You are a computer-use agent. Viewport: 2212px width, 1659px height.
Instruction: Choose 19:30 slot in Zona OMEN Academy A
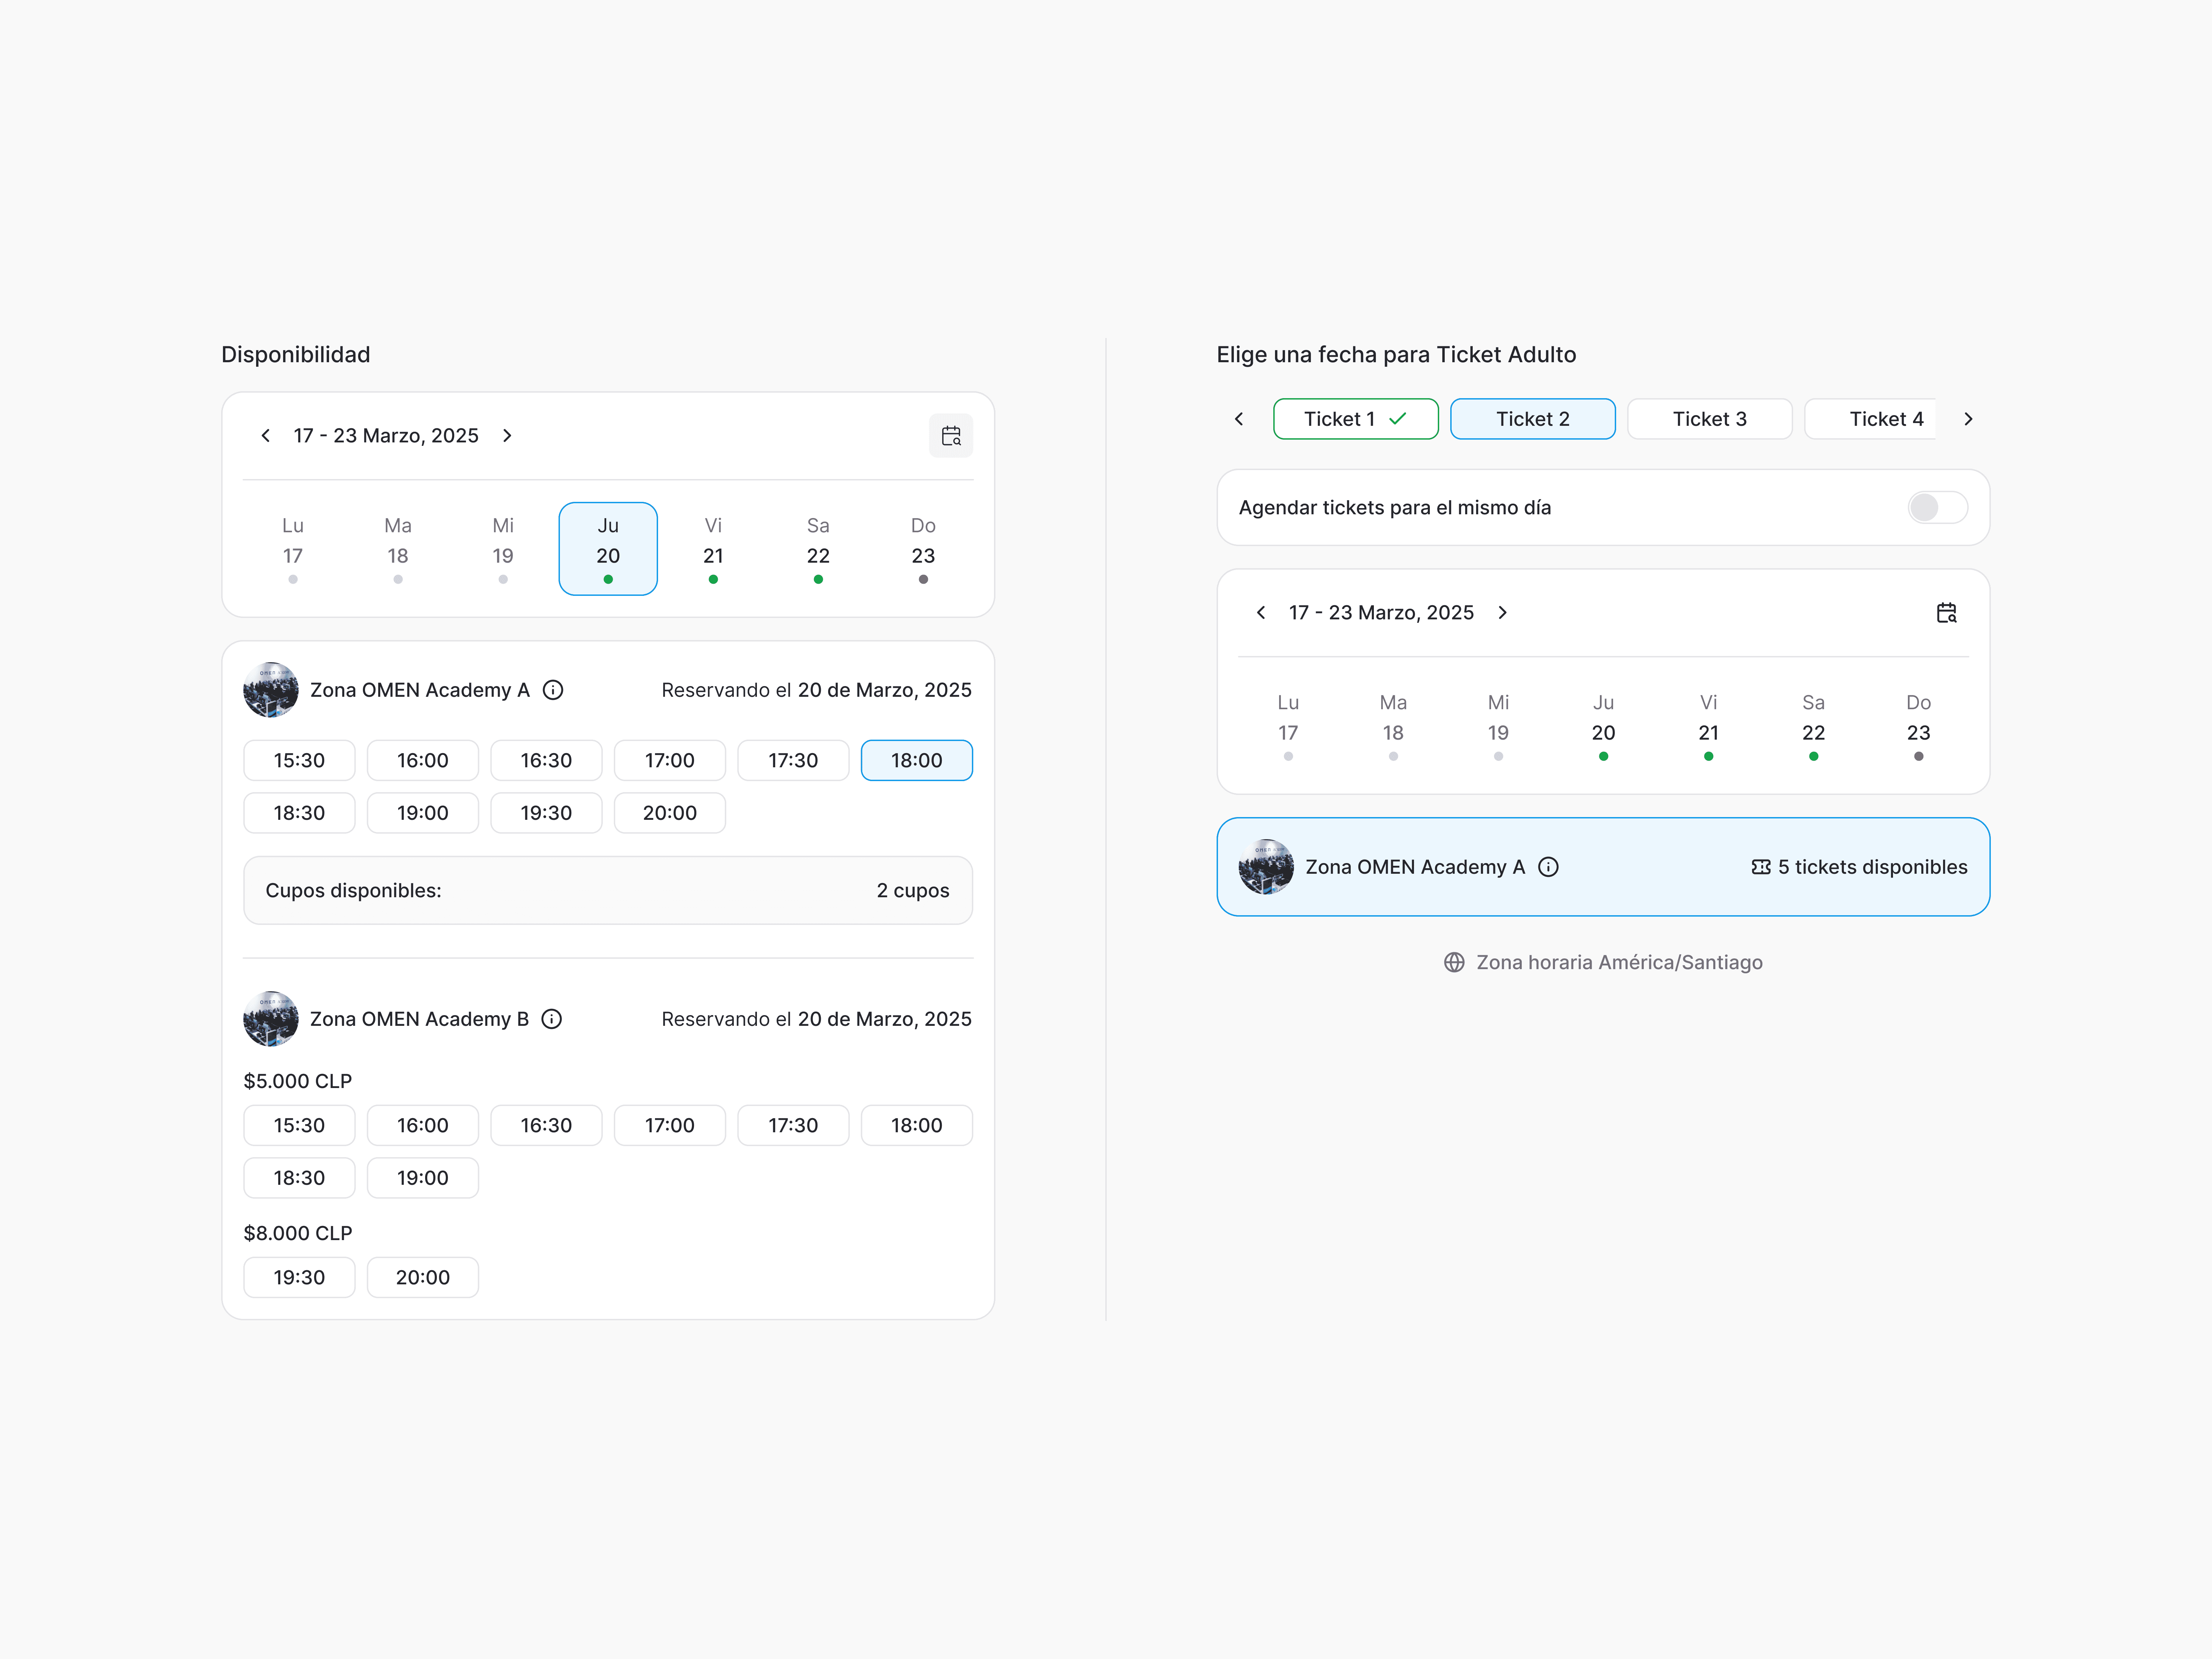coord(546,813)
